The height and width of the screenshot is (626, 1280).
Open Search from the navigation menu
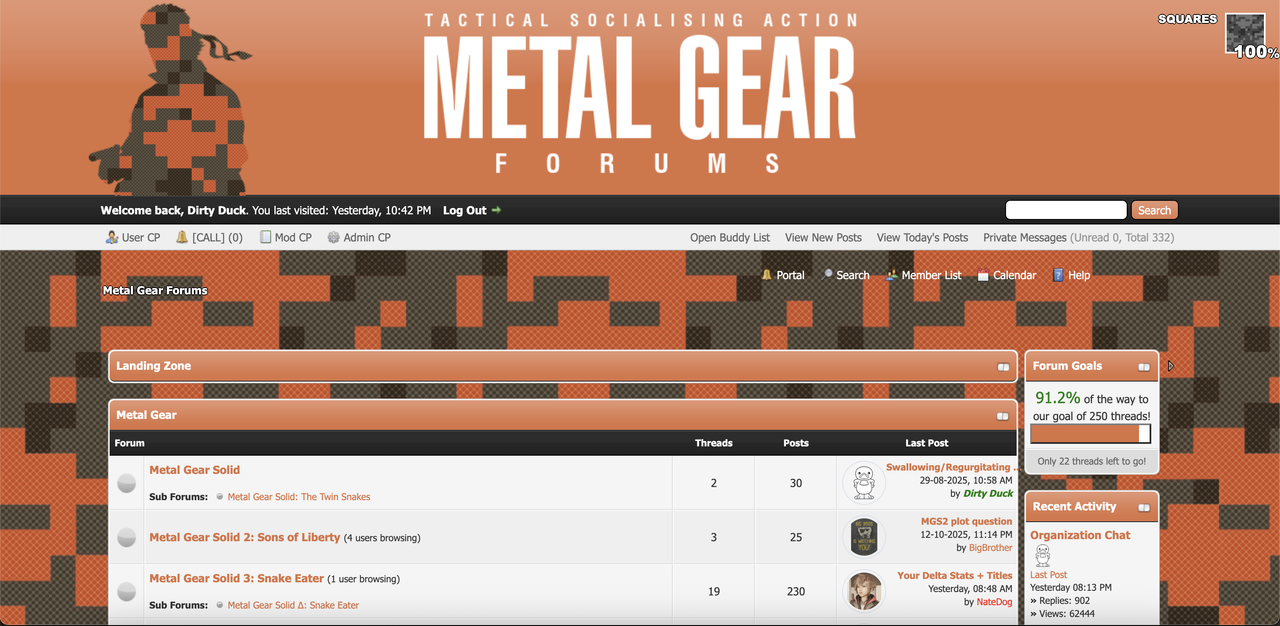(x=853, y=275)
